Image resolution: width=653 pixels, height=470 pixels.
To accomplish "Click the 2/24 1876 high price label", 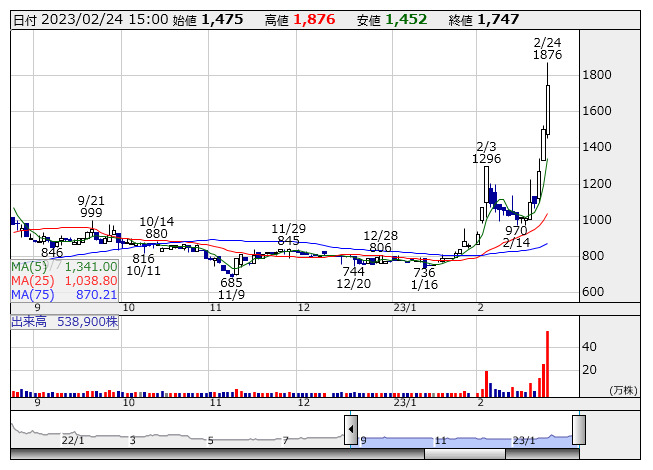I will (547, 48).
